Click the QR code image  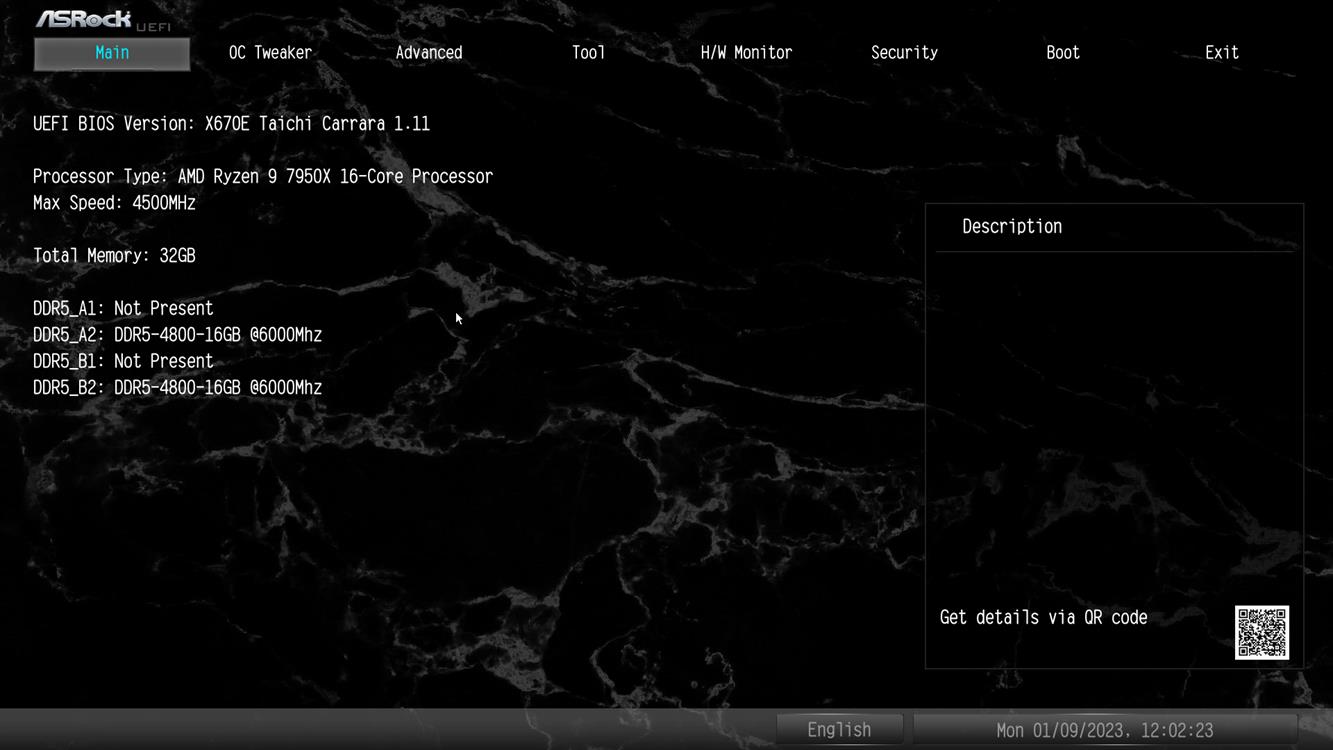tap(1262, 632)
